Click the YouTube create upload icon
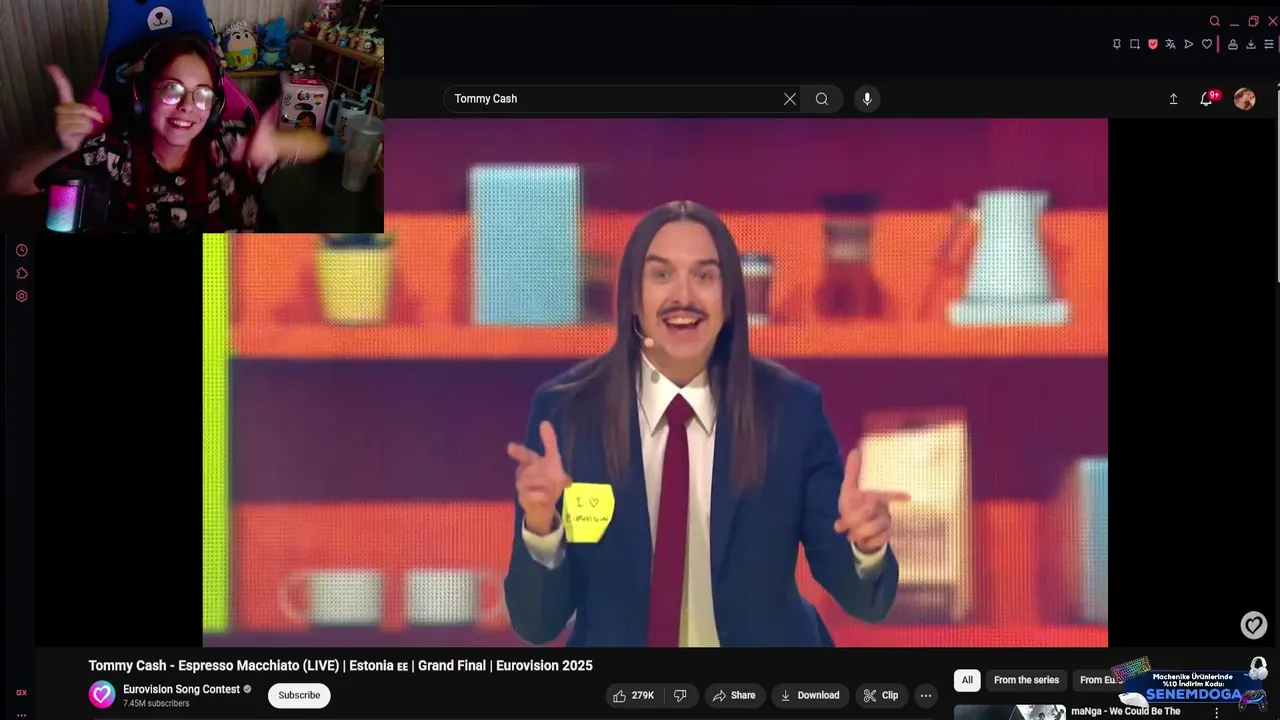1280x720 pixels. click(x=1173, y=99)
